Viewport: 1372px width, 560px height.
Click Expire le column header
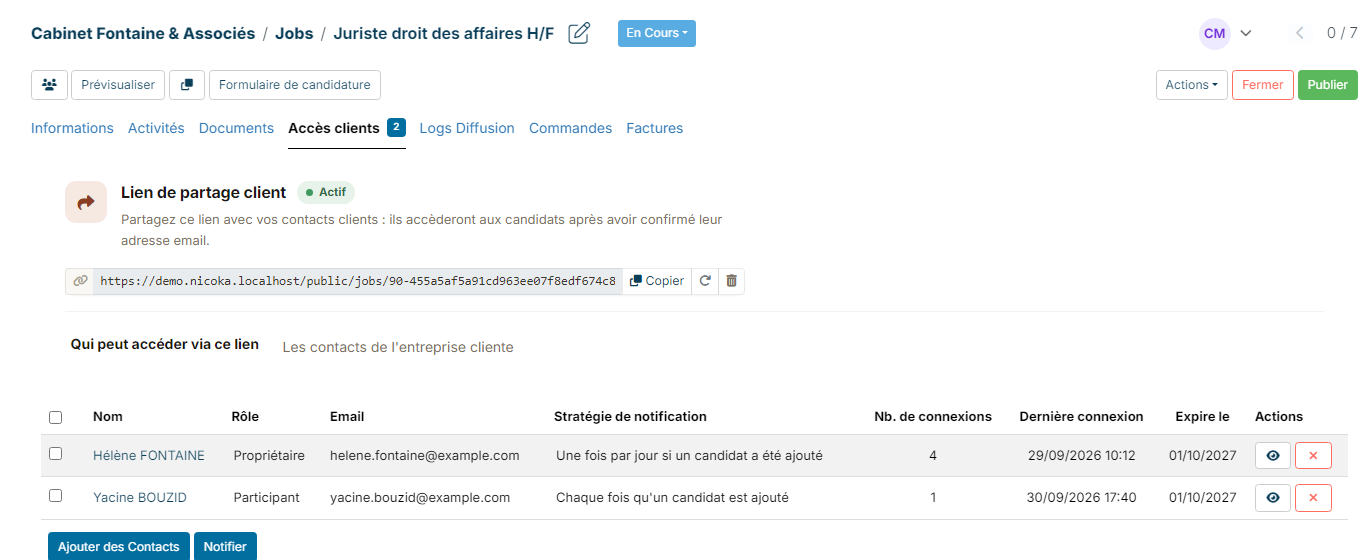[1202, 417]
